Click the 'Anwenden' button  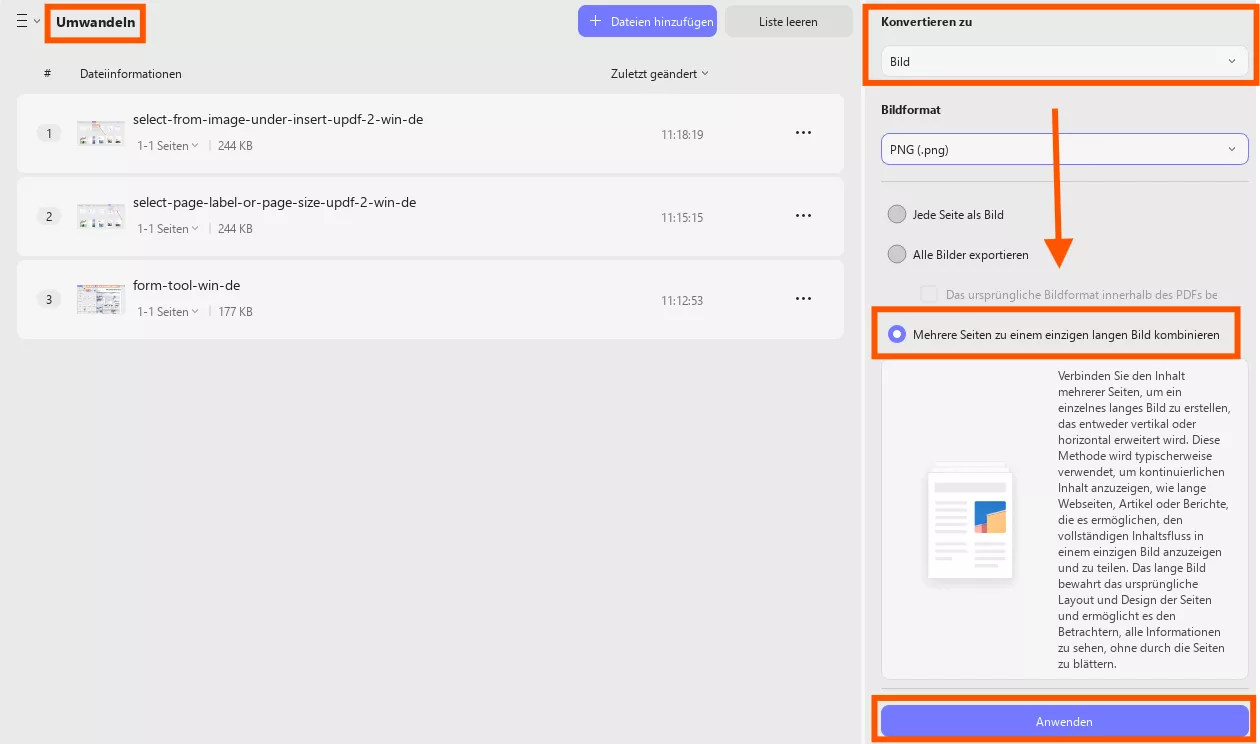click(1064, 721)
